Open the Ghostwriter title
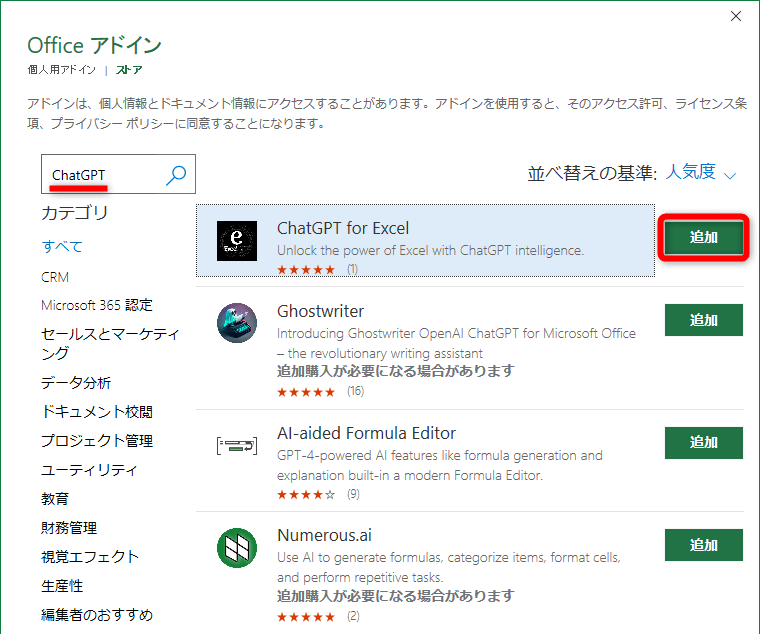The image size is (760, 634). point(320,311)
